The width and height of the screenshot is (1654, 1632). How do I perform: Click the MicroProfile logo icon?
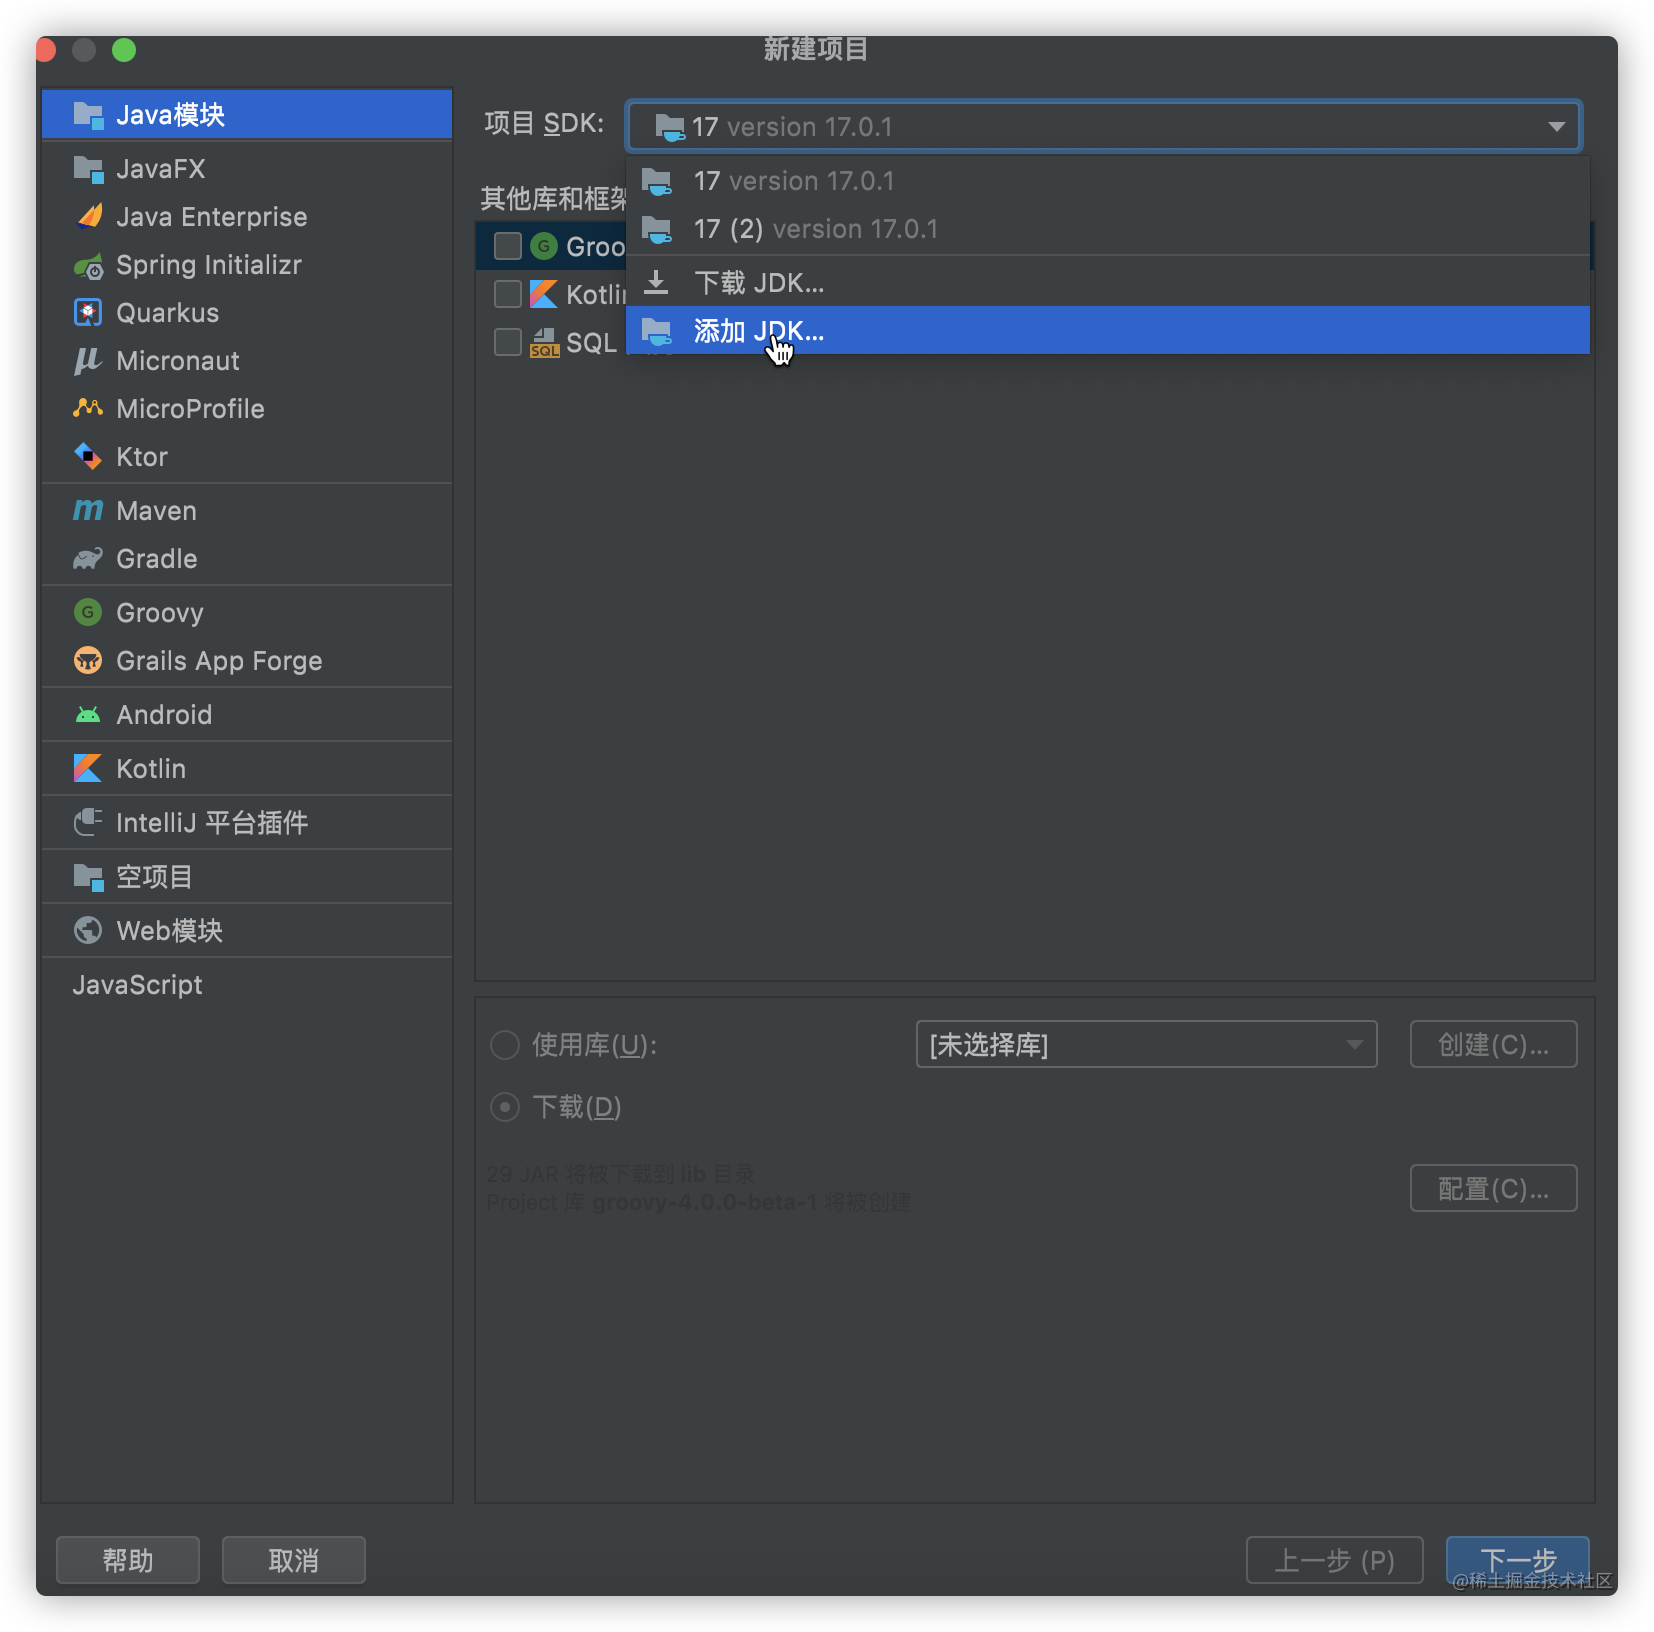pyautogui.click(x=88, y=409)
